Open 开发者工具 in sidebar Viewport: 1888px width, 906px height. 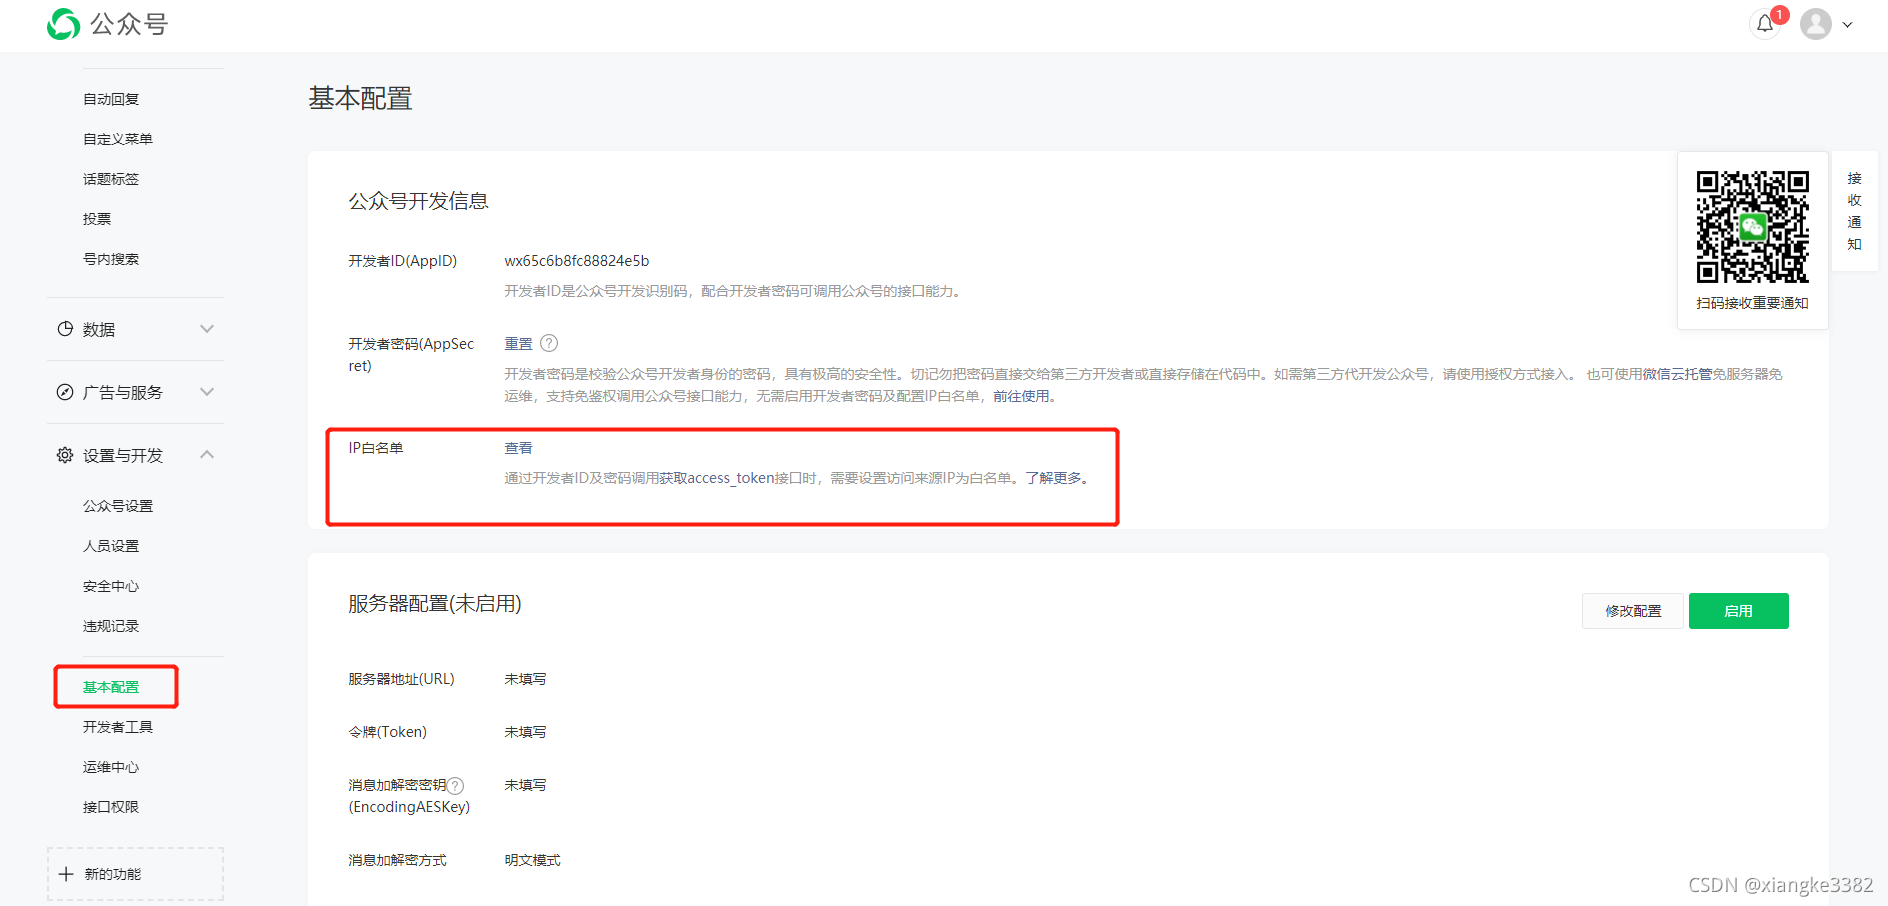click(118, 727)
